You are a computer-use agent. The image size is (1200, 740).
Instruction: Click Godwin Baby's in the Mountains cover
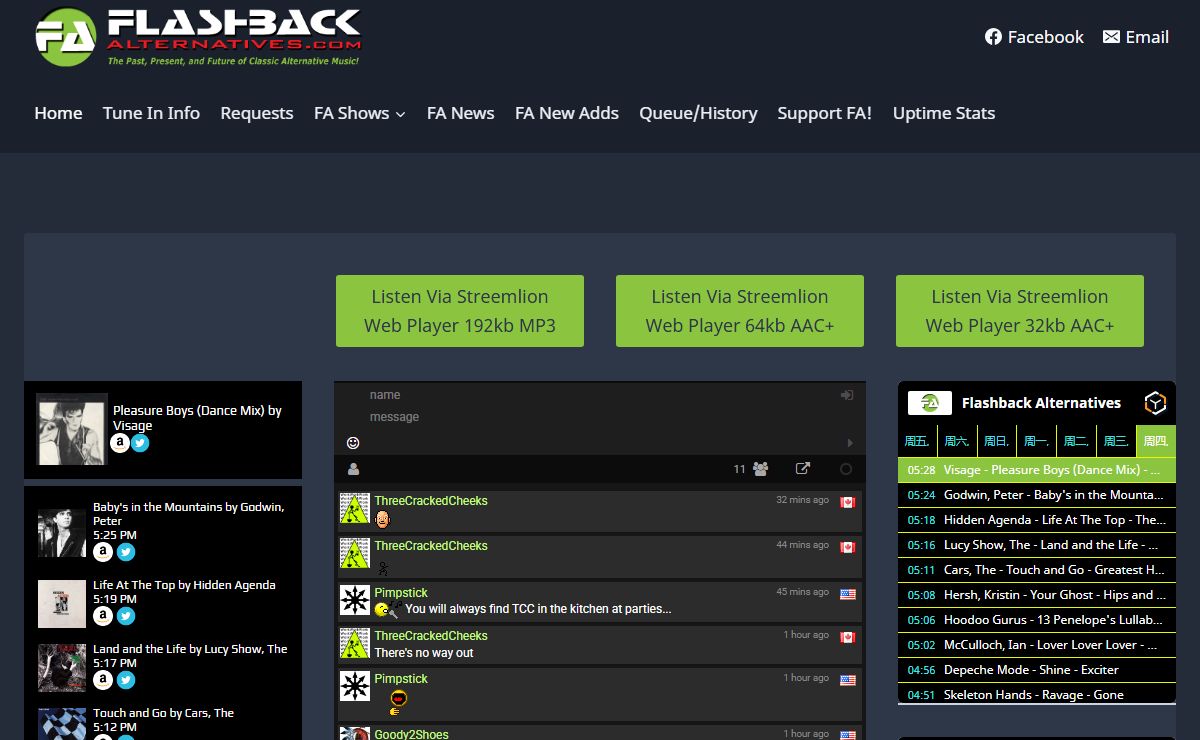(x=62, y=533)
